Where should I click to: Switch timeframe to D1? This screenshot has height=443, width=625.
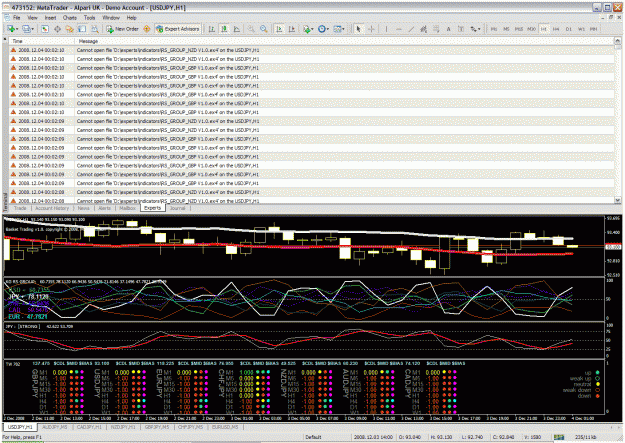[568, 29]
